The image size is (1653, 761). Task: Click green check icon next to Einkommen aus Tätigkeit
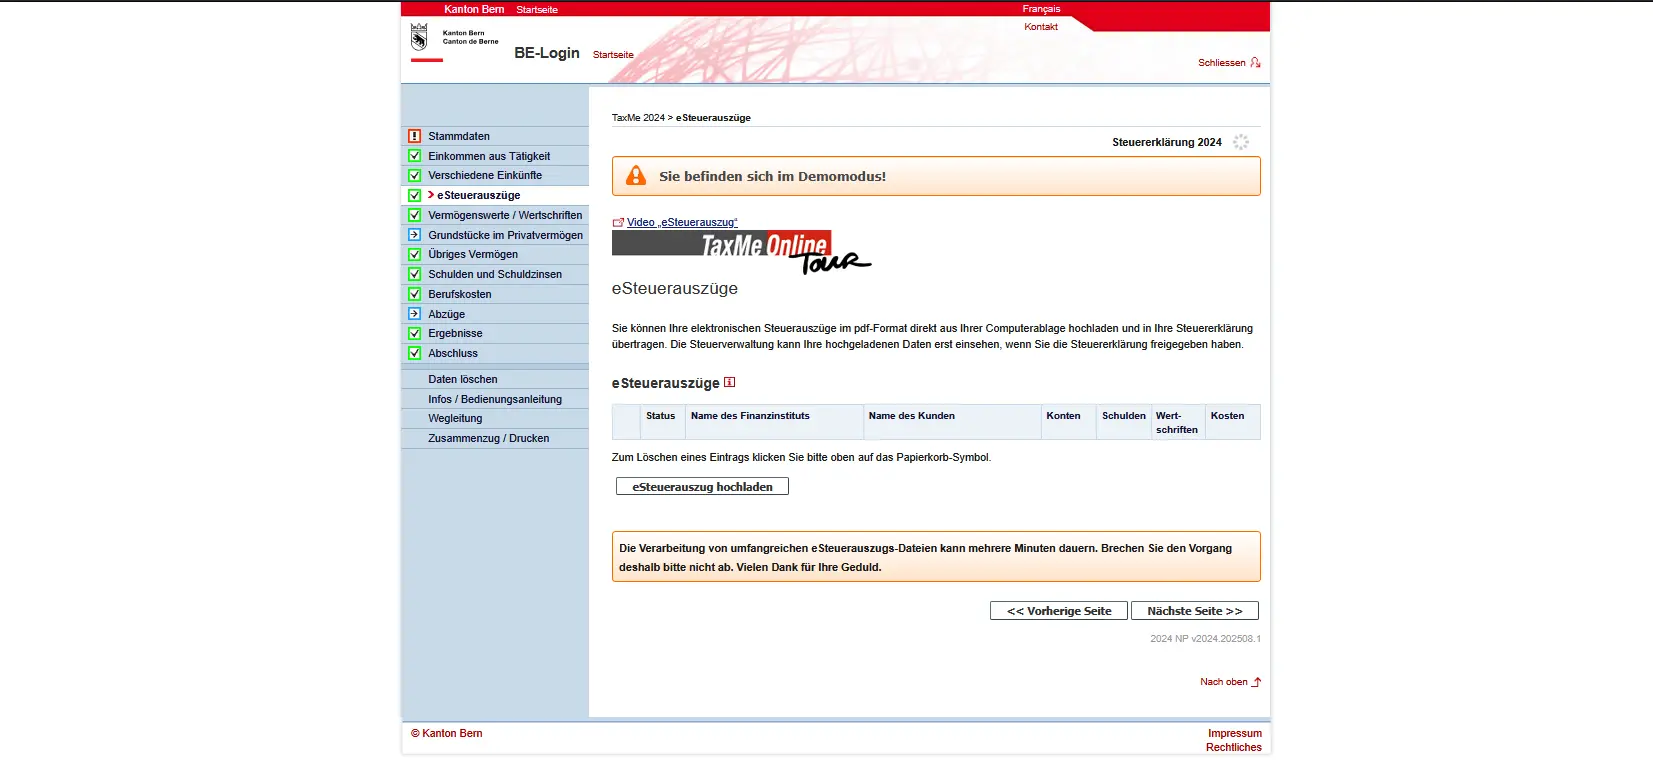click(414, 156)
